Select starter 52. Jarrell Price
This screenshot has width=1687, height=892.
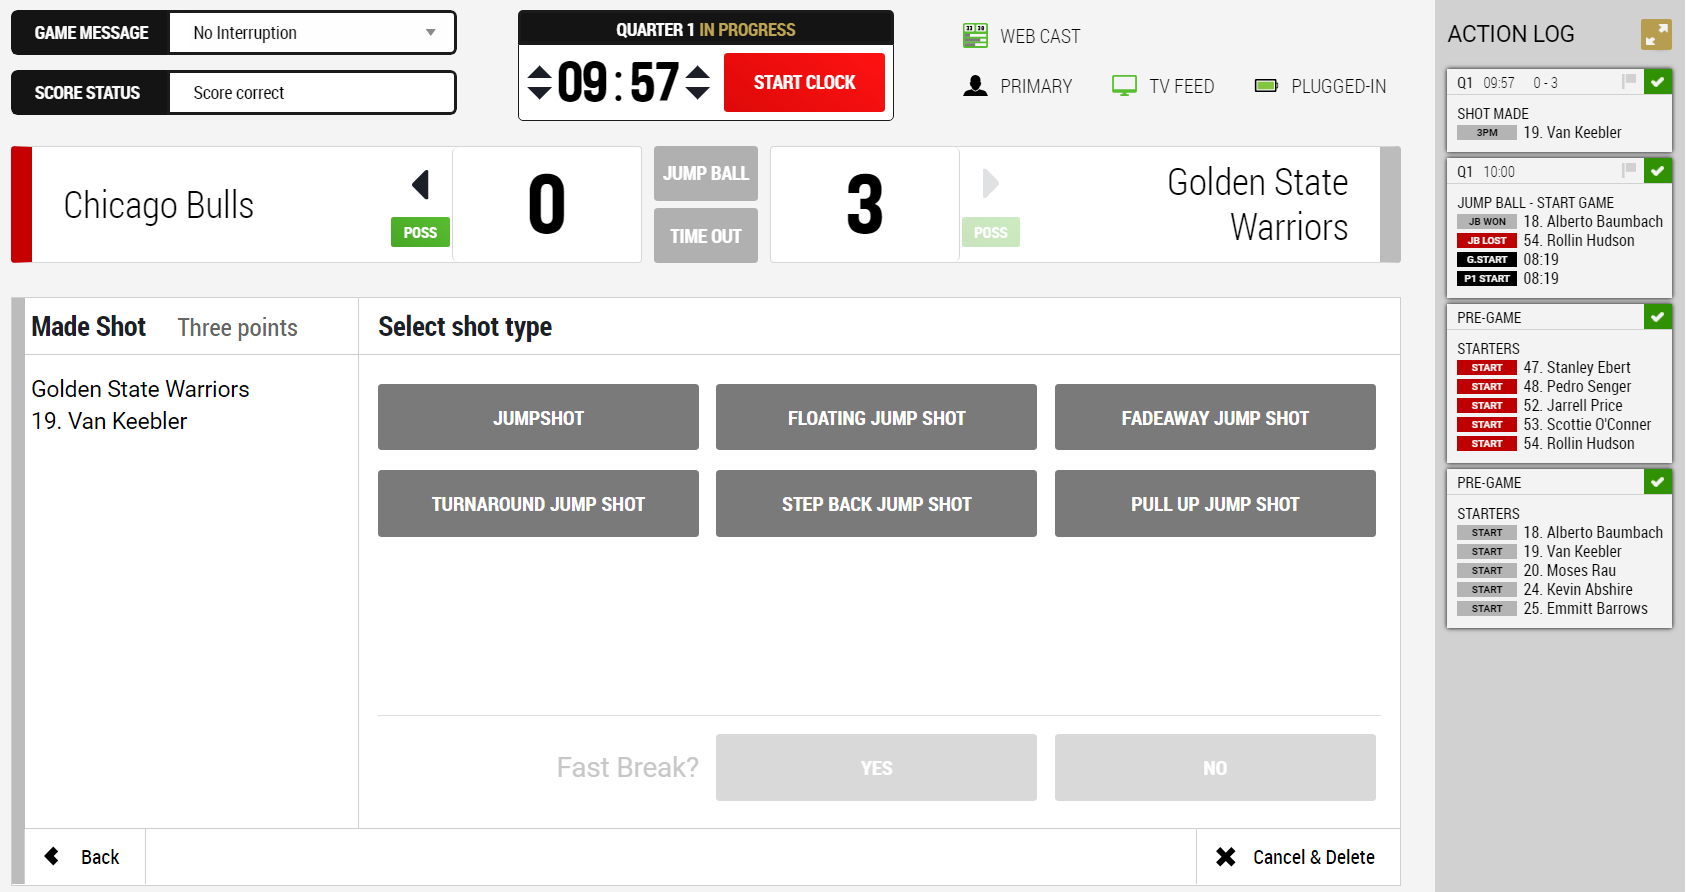[1540, 405]
